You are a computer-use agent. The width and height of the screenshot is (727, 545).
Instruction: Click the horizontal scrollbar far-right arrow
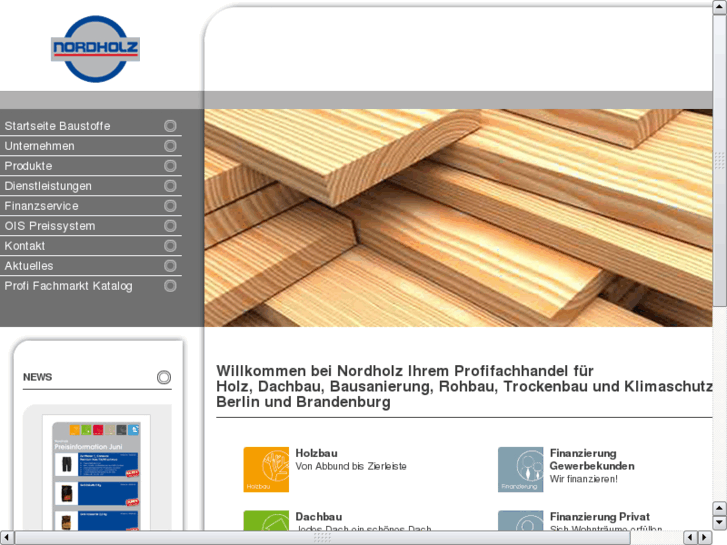[705, 538]
